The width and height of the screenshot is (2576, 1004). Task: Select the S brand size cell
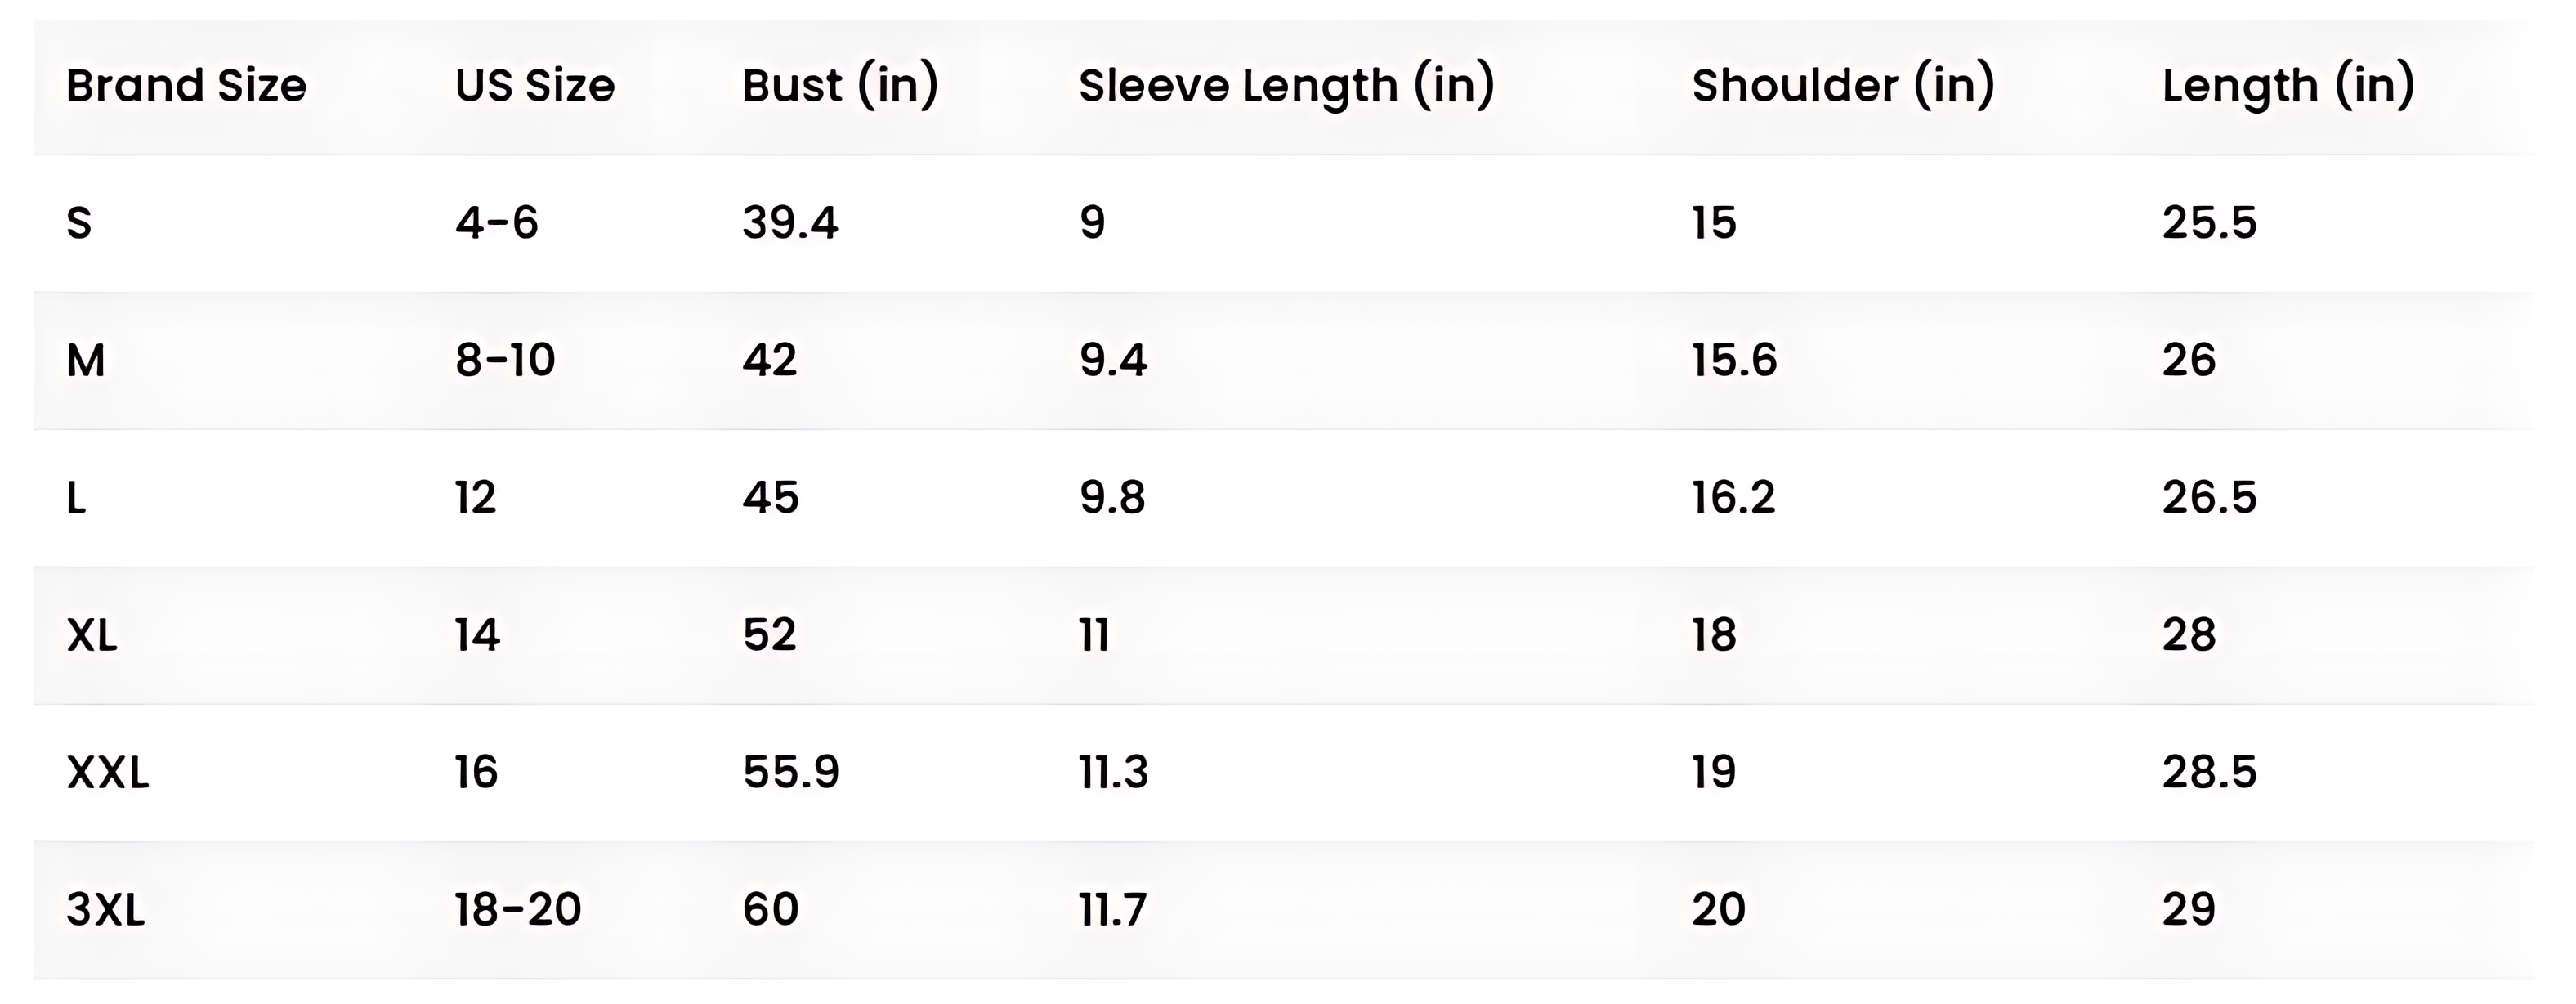79,223
